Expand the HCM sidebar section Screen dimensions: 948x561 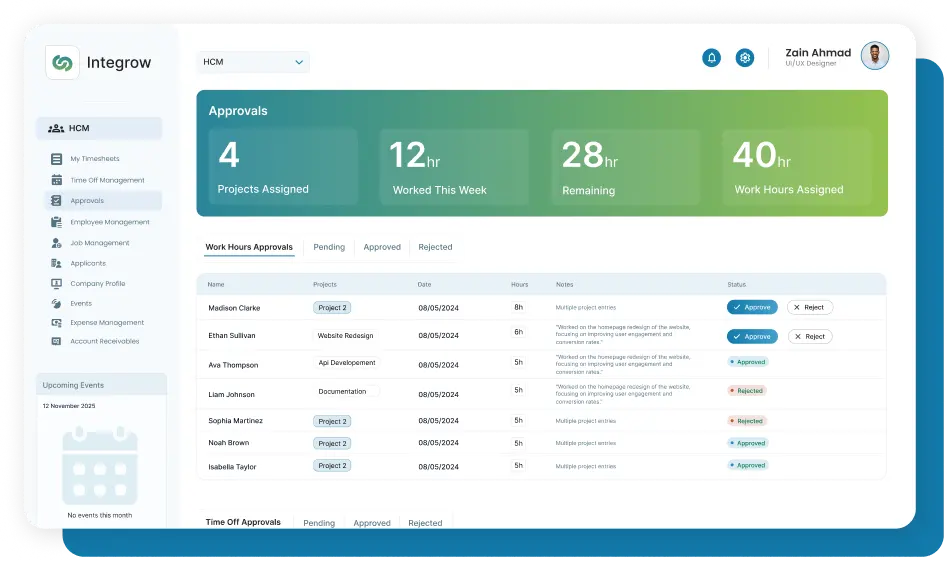(x=99, y=128)
